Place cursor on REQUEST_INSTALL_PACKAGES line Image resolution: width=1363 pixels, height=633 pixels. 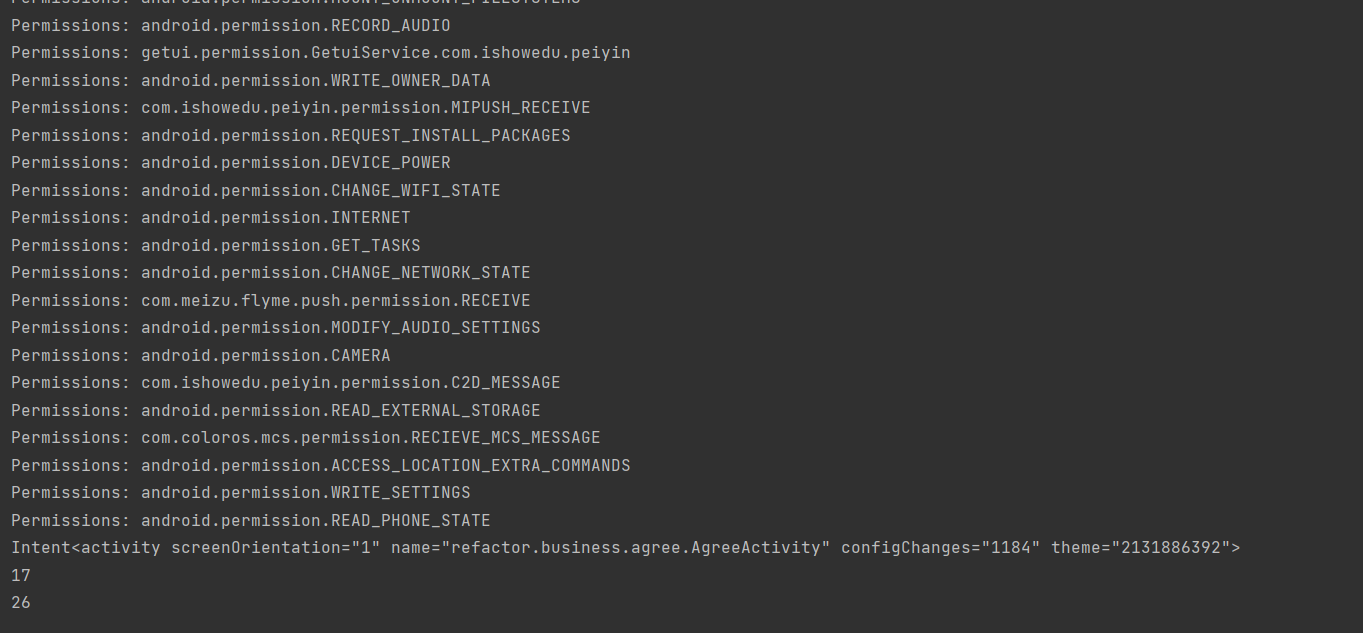[290, 135]
